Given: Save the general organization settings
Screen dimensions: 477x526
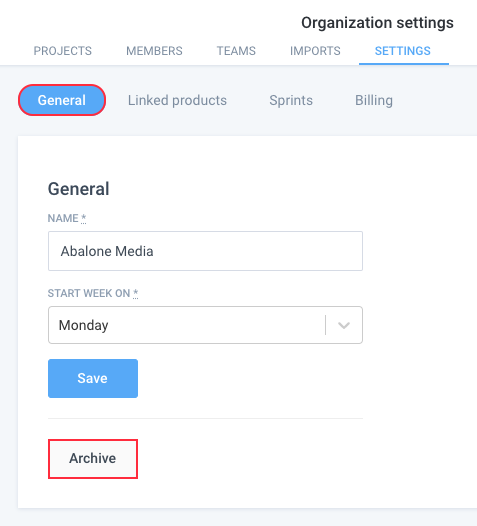Looking at the screenshot, I should 93,378.
